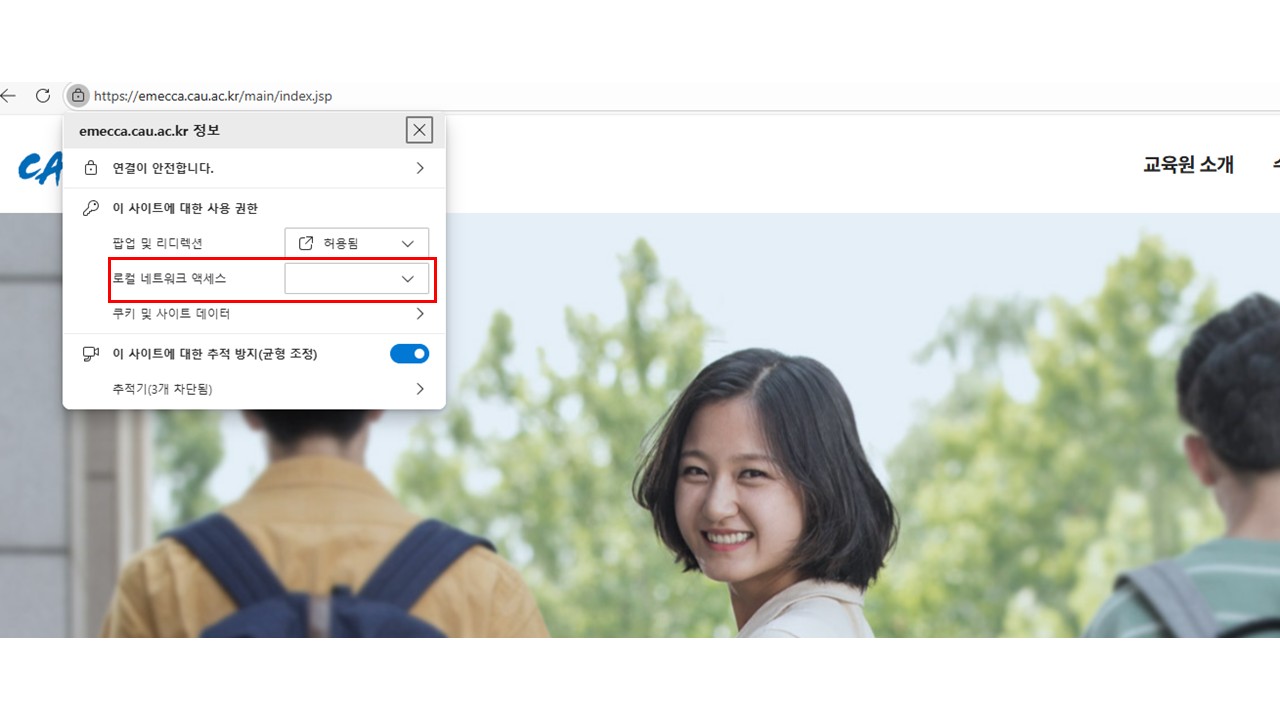This screenshot has width=1280, height=720.
Task: Click the lock icon in the address bar
Action: tap(77, 96)
